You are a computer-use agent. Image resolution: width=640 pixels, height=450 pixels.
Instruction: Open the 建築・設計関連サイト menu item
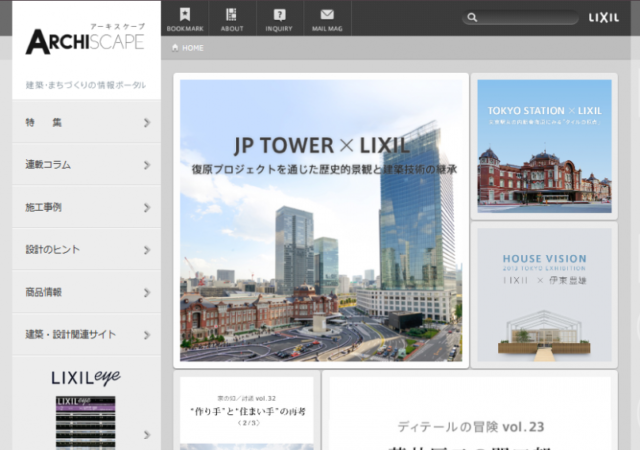(x=87, y=335)
